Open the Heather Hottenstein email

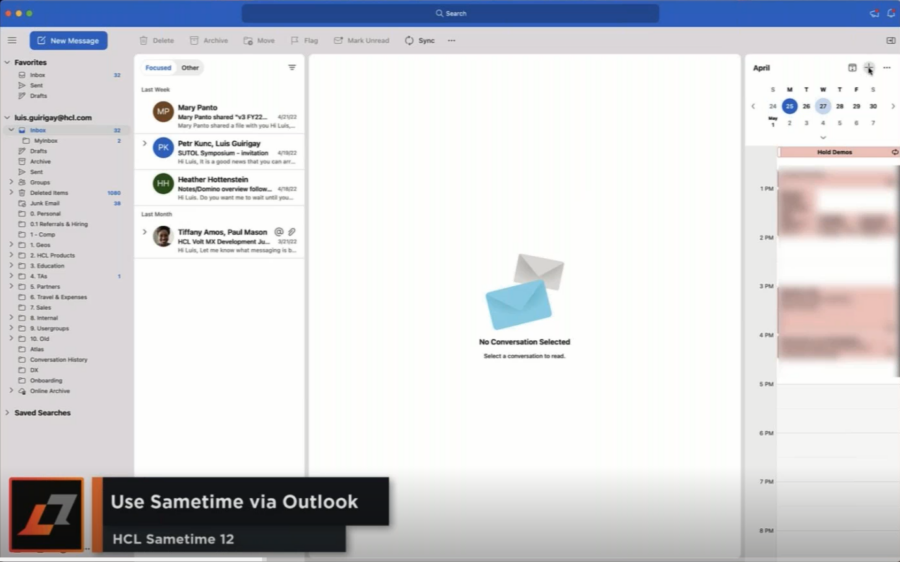(219, 188)
